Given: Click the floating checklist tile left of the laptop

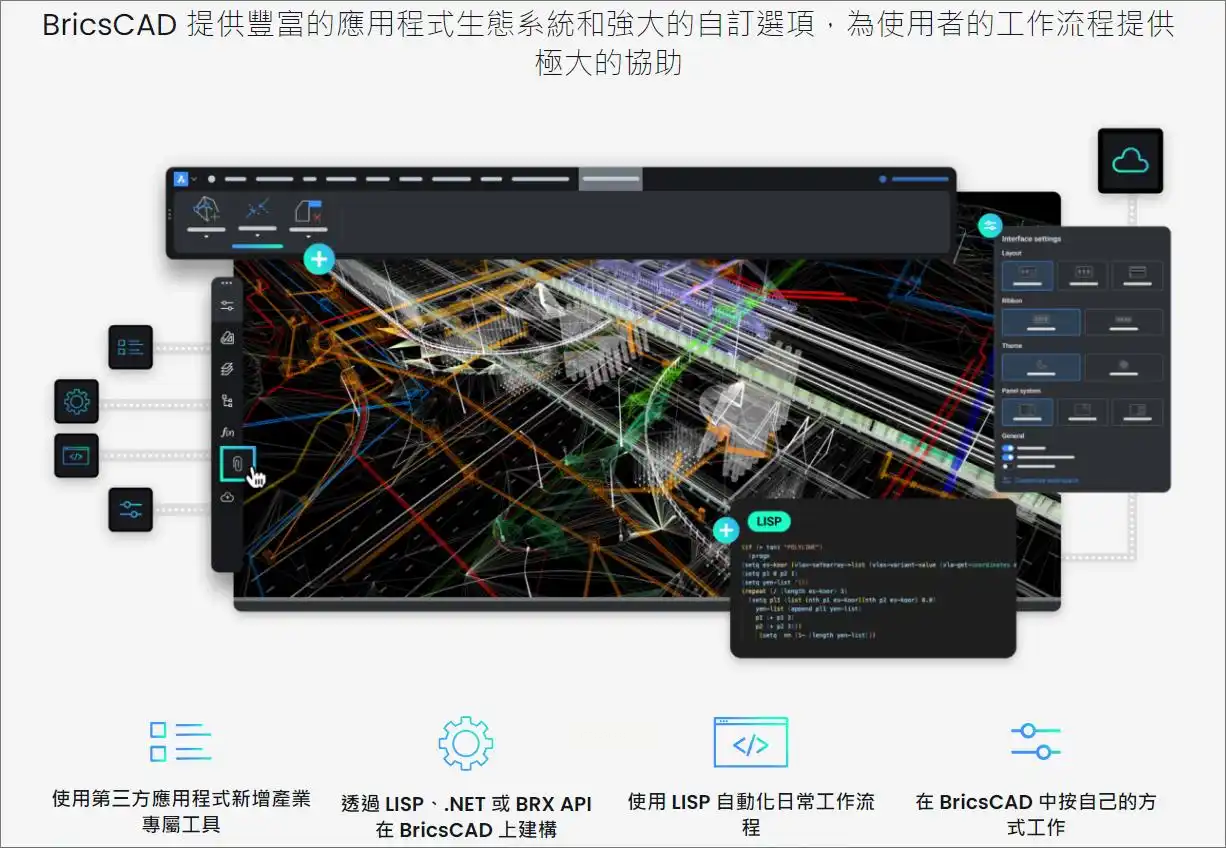Looking at the screenshot, I should point(130,347).
